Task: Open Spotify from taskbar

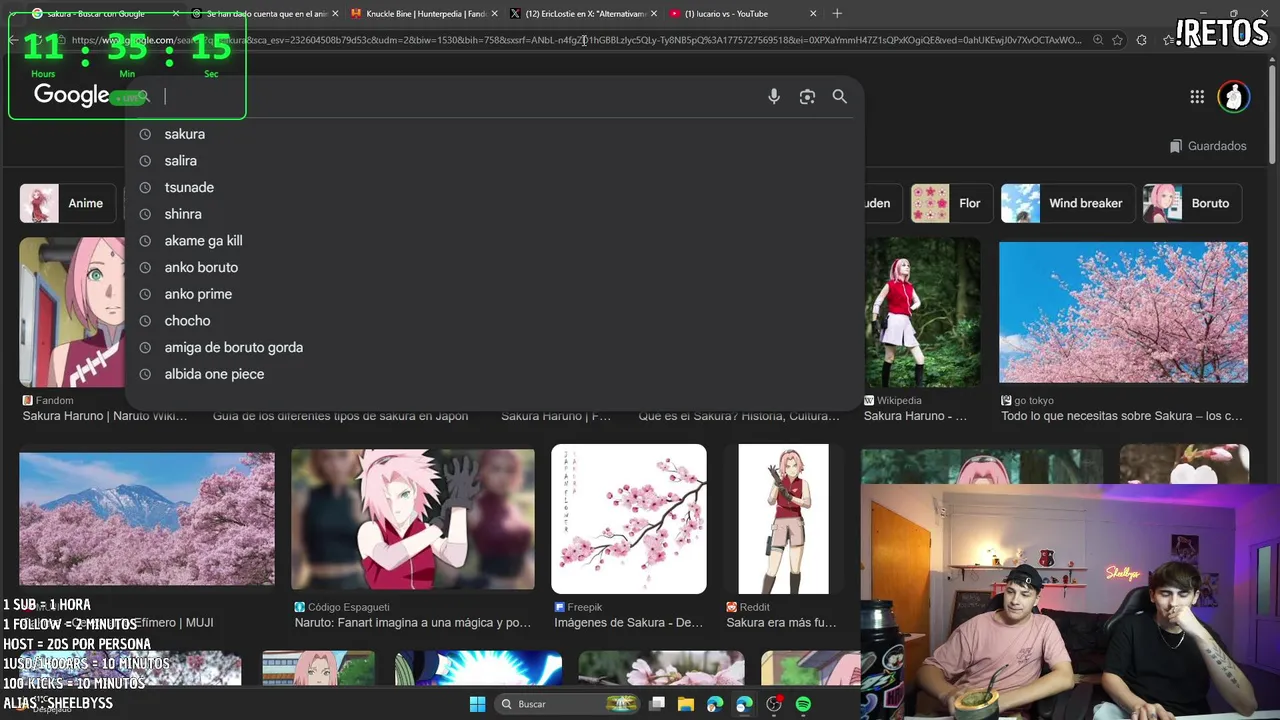Action: coord(803,704)
